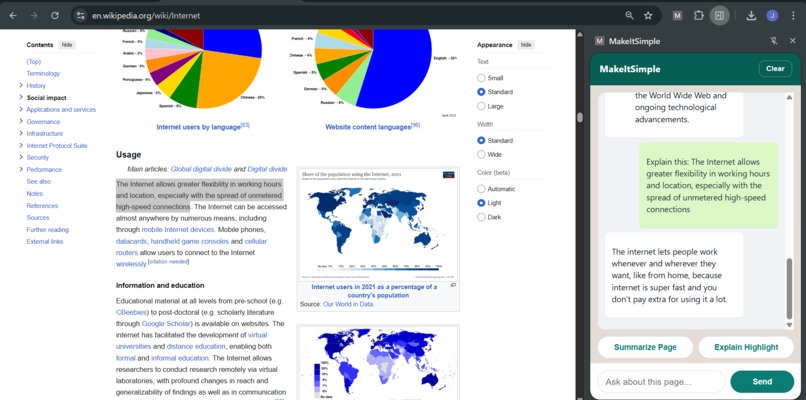Go to Sources in Contents

coord(38,217)
